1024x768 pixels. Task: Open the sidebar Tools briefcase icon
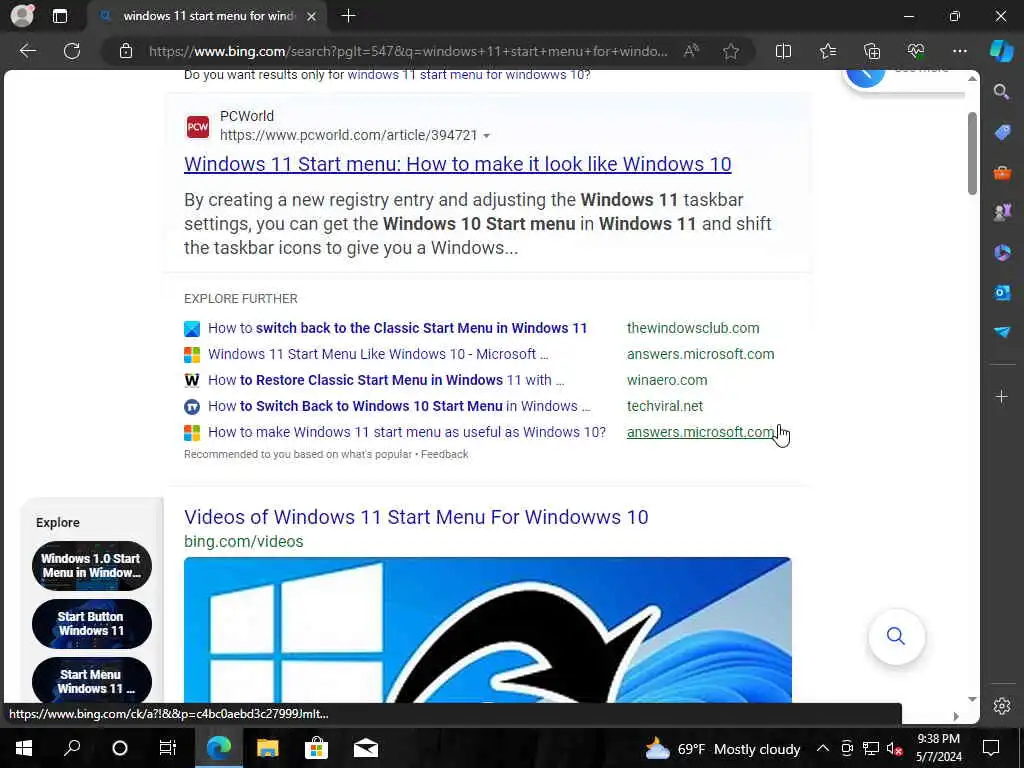[x=1002, y=172]
